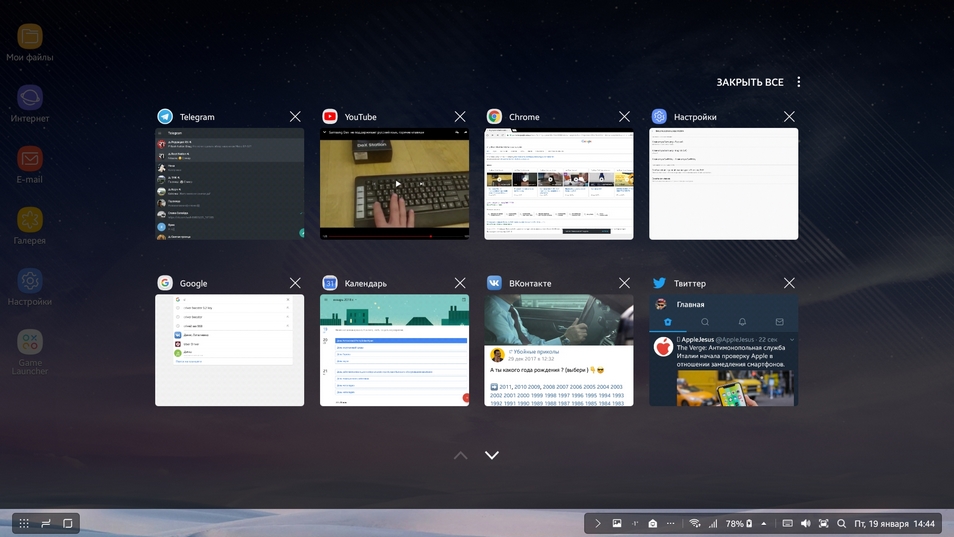The height and width of the screenshot is (537, 954).
Task: Open Wi-Fi settings from the taskbar
Action: tap(694, 523)
